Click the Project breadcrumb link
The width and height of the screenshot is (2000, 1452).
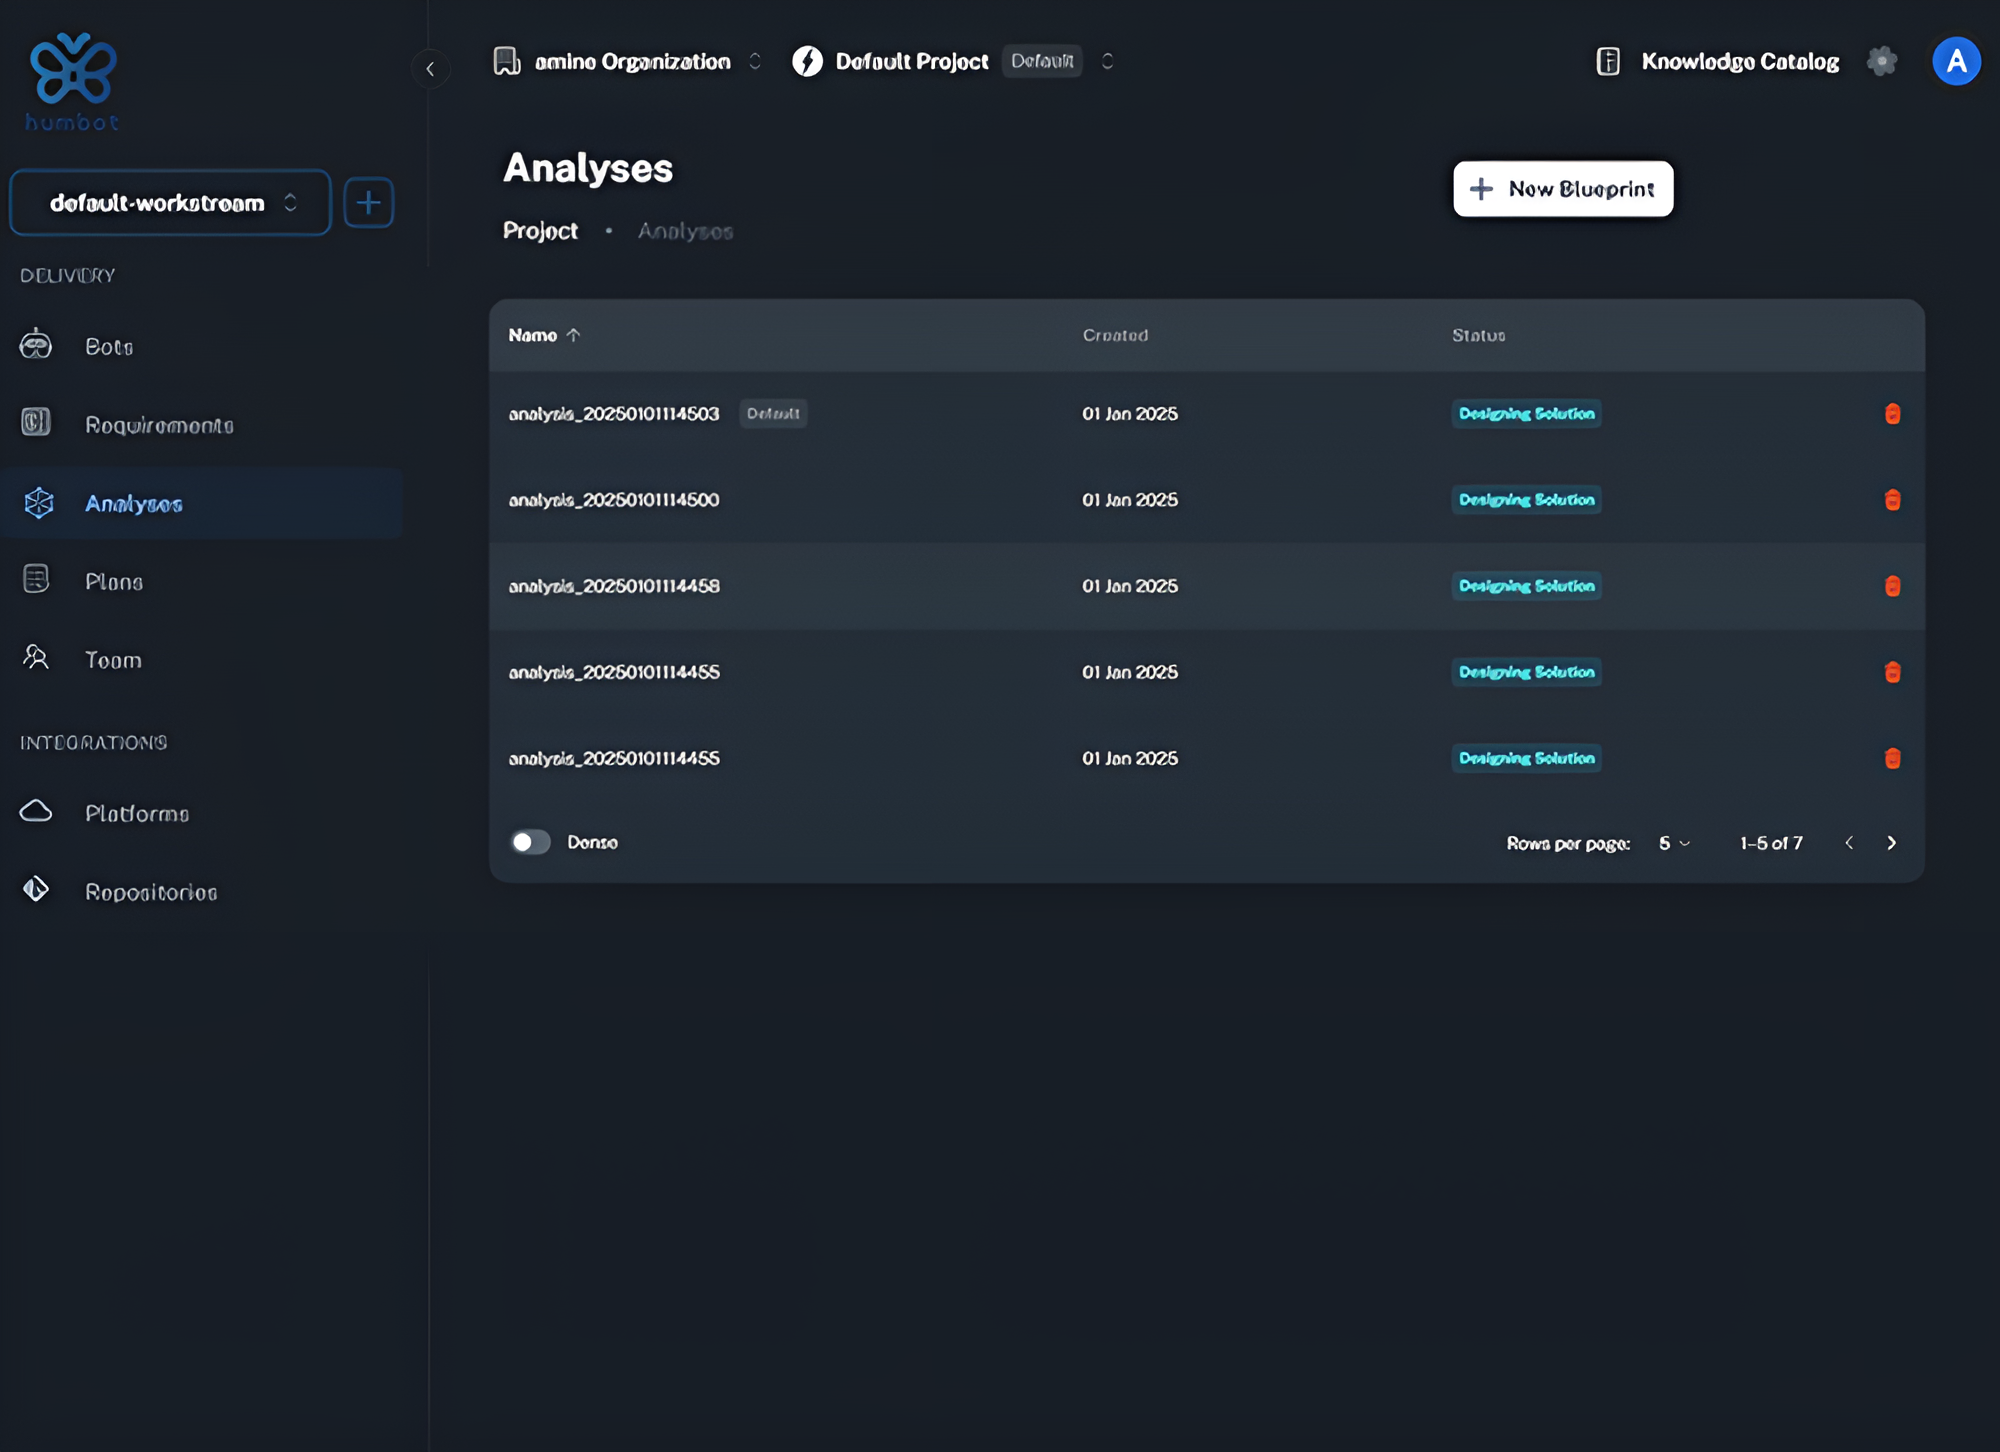tap(540, 231)
